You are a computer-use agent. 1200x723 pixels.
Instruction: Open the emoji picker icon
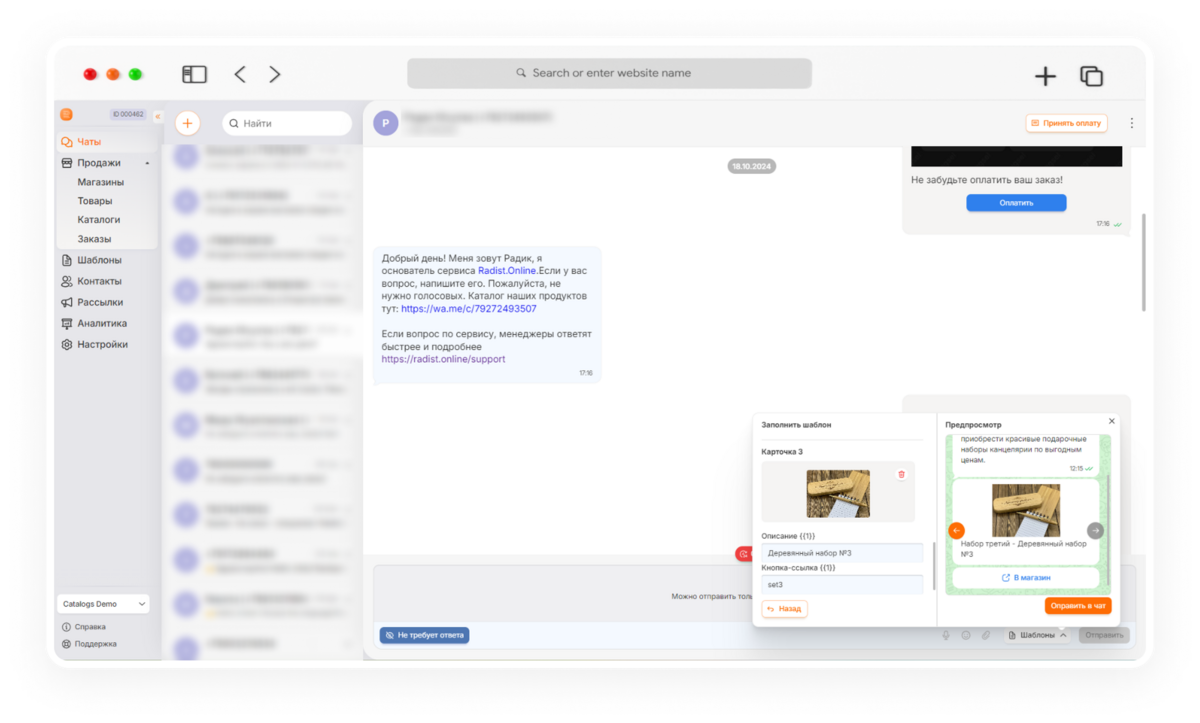click(x=966, y=635)
